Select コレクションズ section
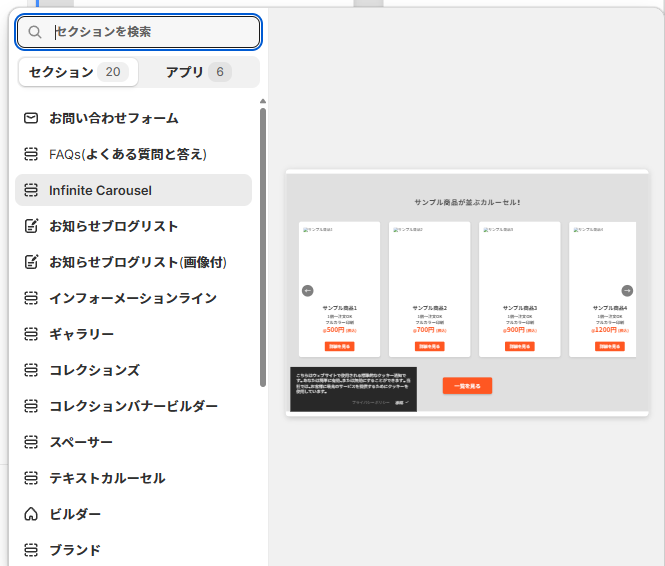 click(x=134, y=370)
